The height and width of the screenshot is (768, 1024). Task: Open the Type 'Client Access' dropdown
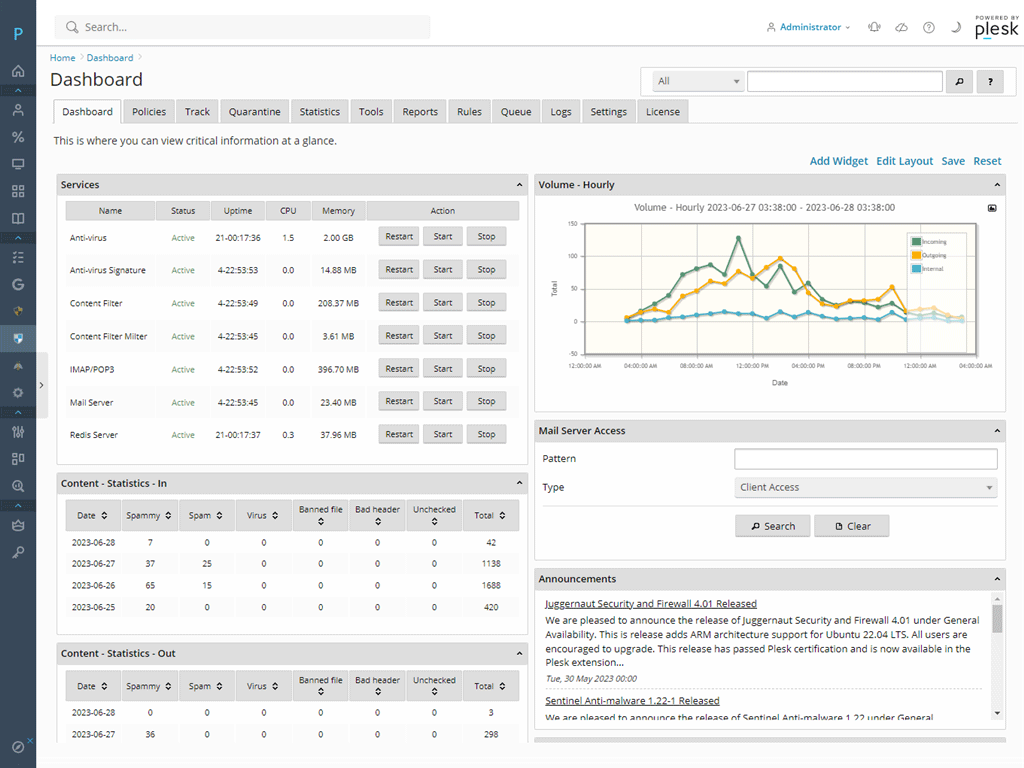click(865, 487)
